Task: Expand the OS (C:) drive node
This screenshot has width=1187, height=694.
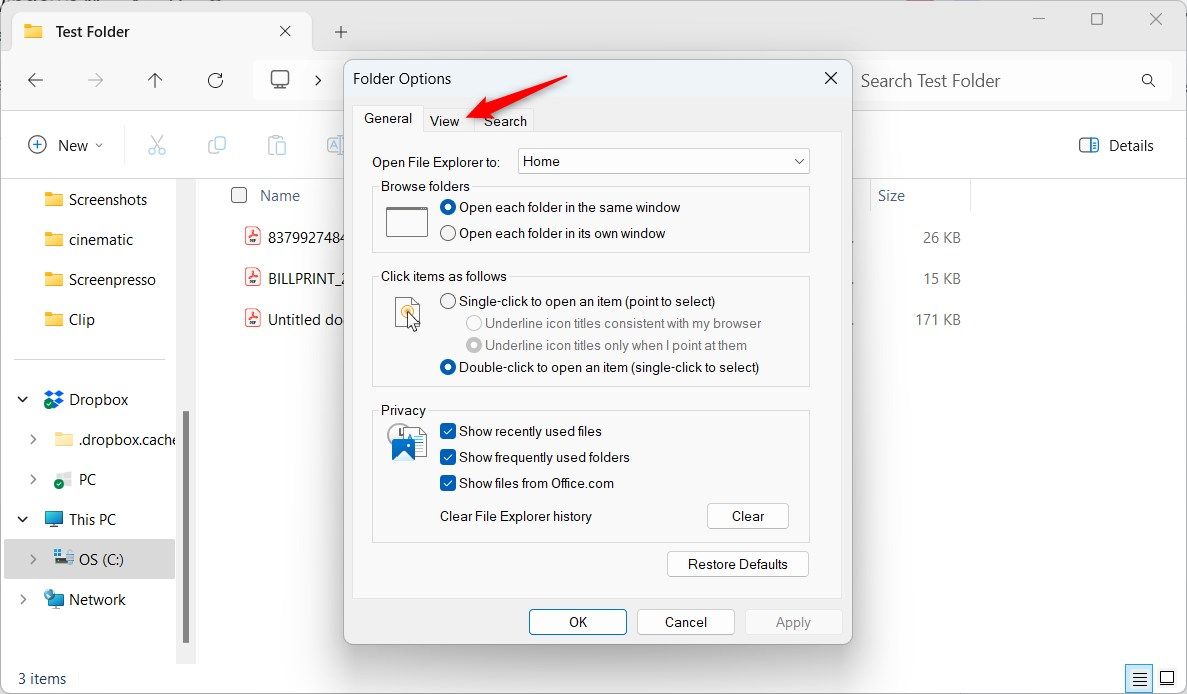Action: tap(33, 559)
